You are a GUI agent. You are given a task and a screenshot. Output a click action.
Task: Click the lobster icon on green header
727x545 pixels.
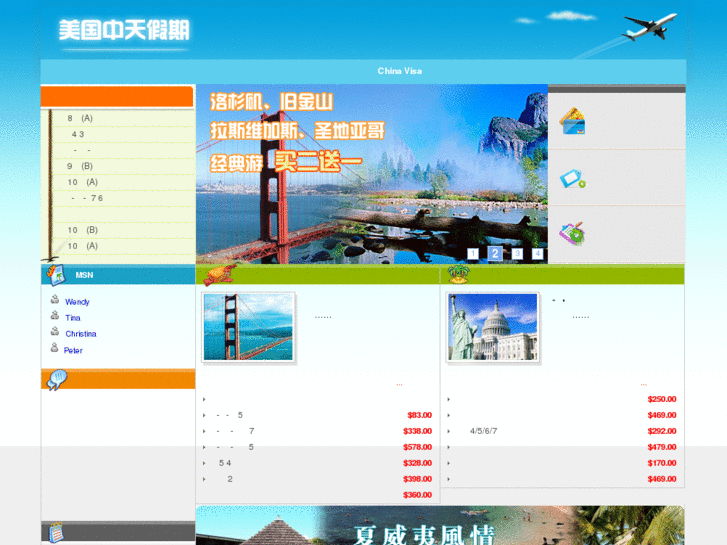click(219, 274)
